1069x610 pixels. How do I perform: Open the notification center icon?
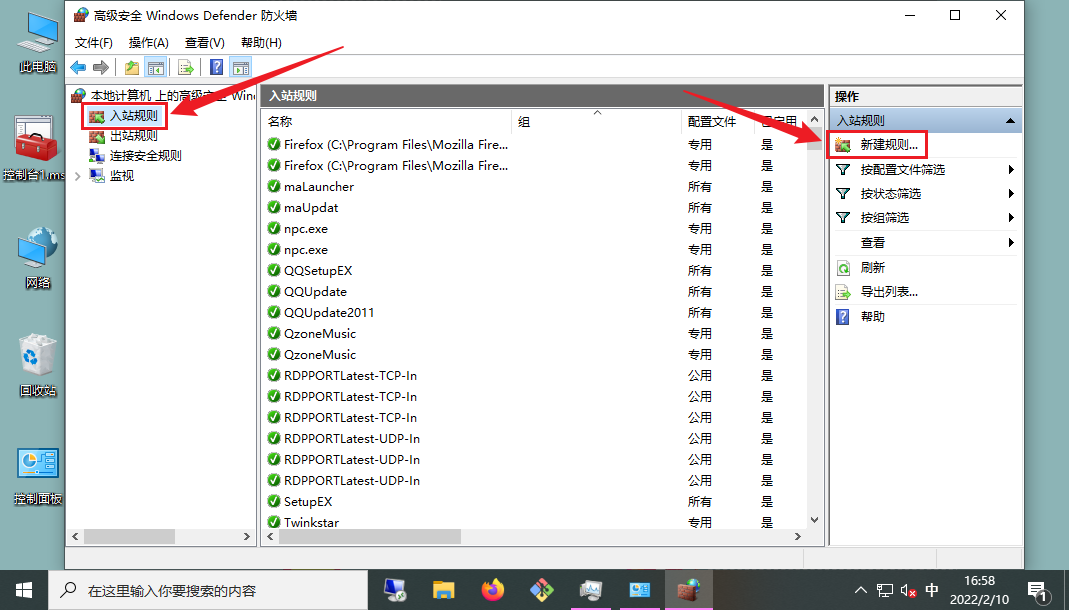(1038, 590)
